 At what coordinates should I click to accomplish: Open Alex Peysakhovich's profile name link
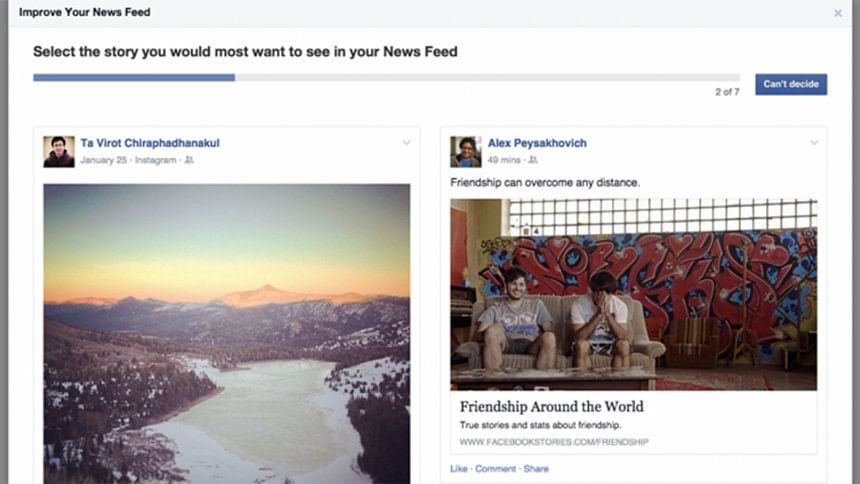point(537,143)
